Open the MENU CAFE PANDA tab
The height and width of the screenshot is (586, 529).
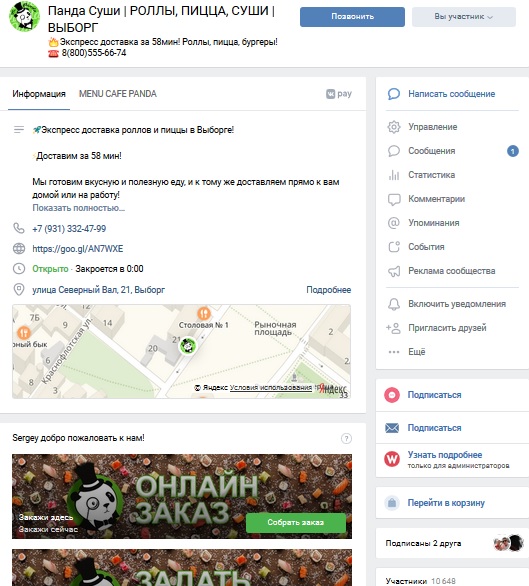pyautogui.click(x=118, y=94)
